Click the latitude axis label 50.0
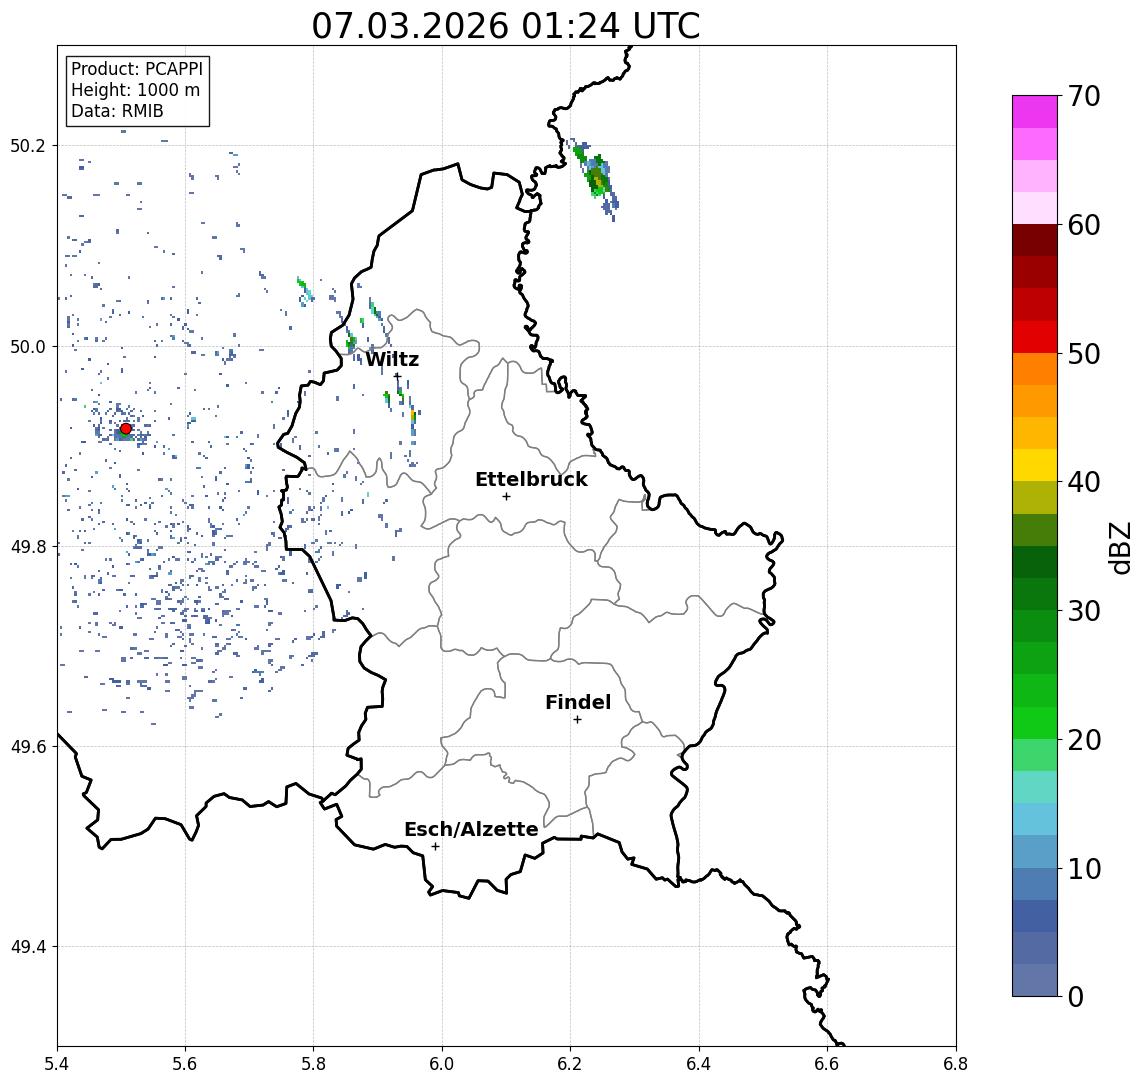 [28, 346]
